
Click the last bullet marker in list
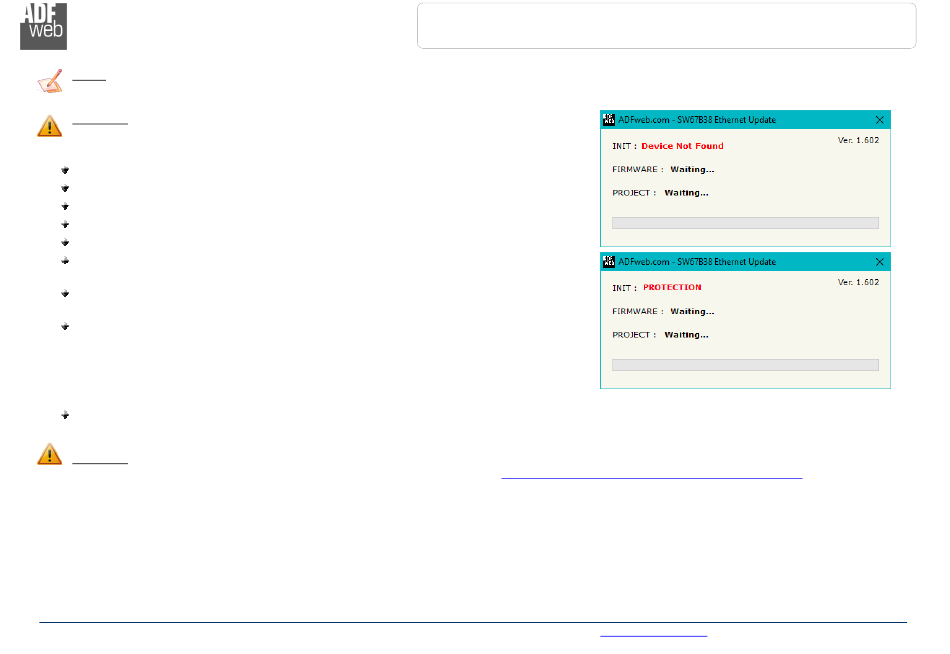coord(65,414)
